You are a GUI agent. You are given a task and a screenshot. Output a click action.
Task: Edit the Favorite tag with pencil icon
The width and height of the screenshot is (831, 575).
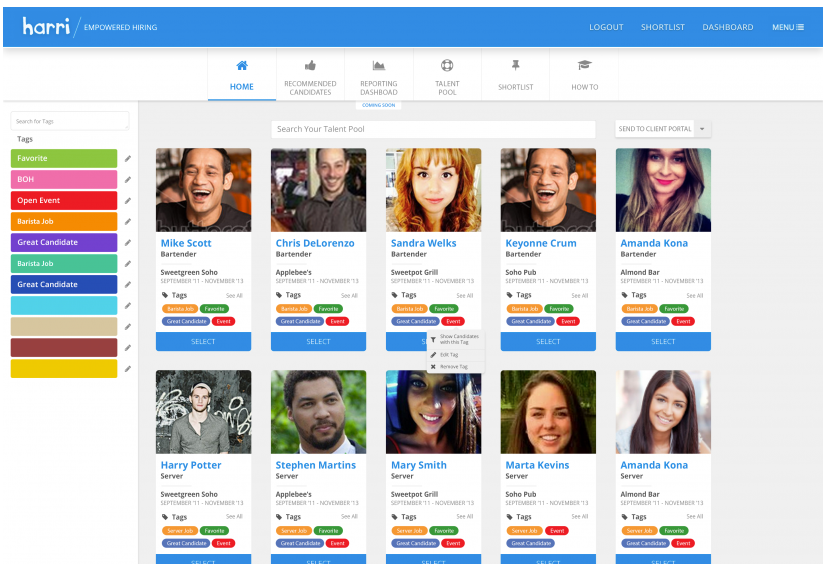[x=128, y=158]
